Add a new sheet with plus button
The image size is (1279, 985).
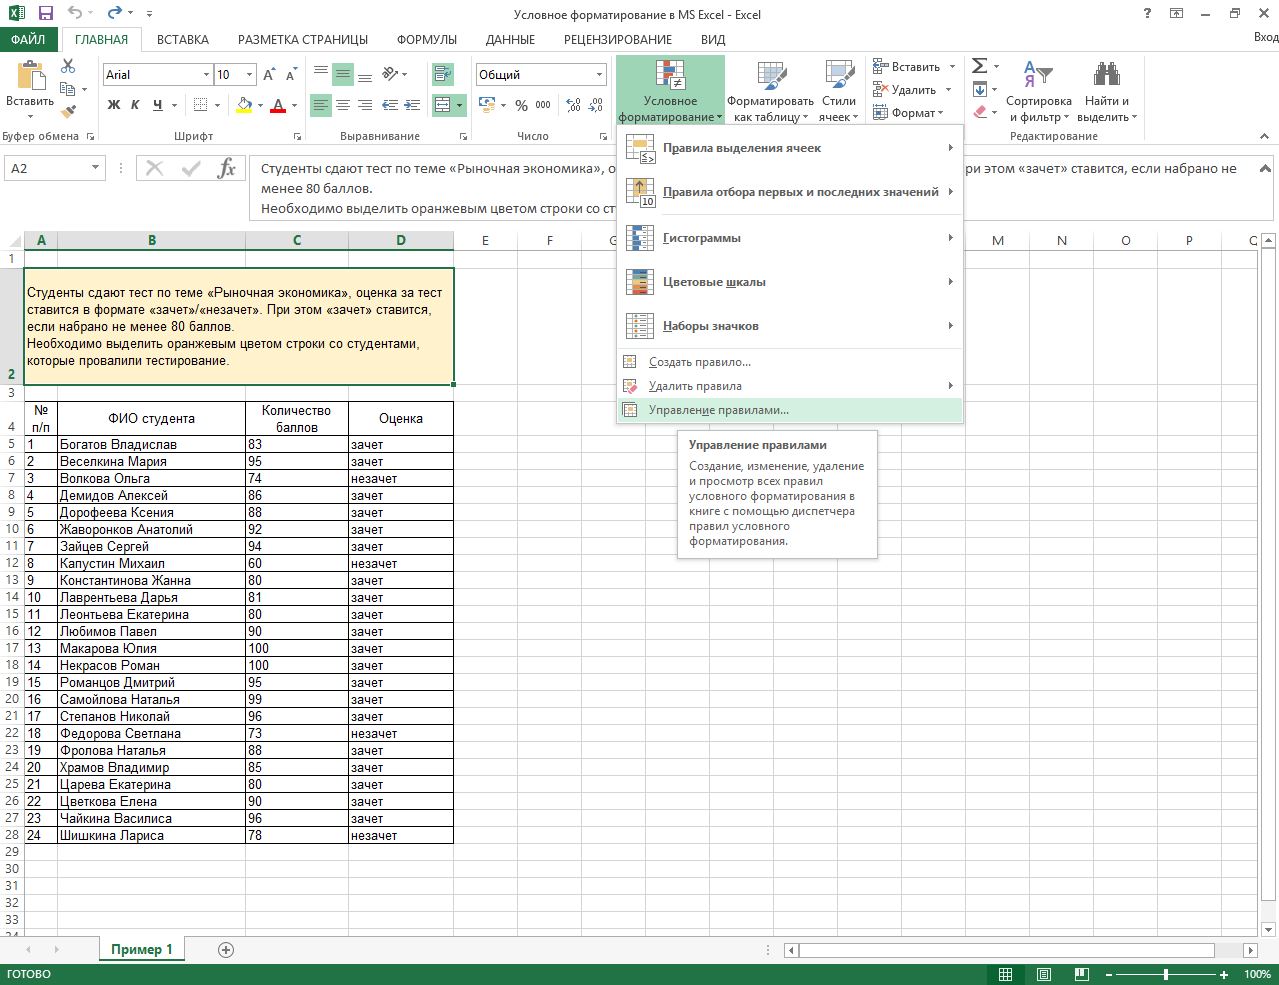[226, 950]
